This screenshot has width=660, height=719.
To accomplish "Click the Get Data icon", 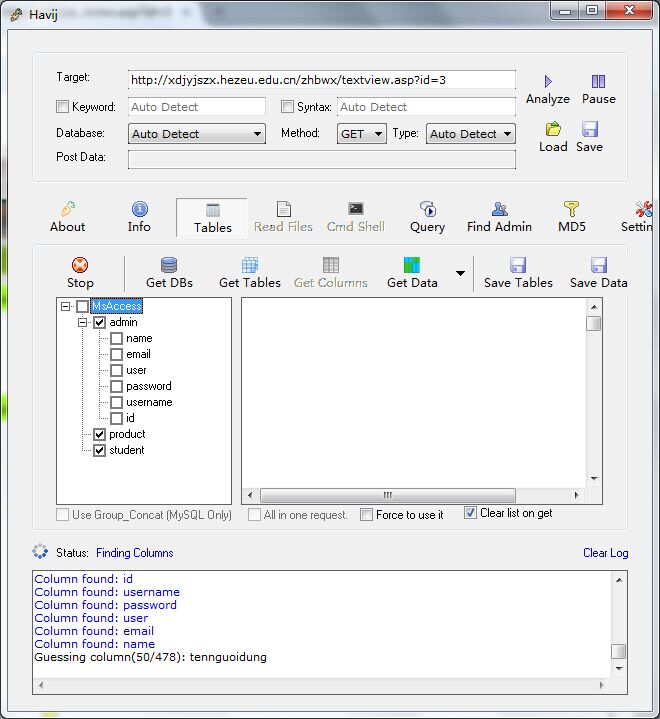I will [412, 265].
